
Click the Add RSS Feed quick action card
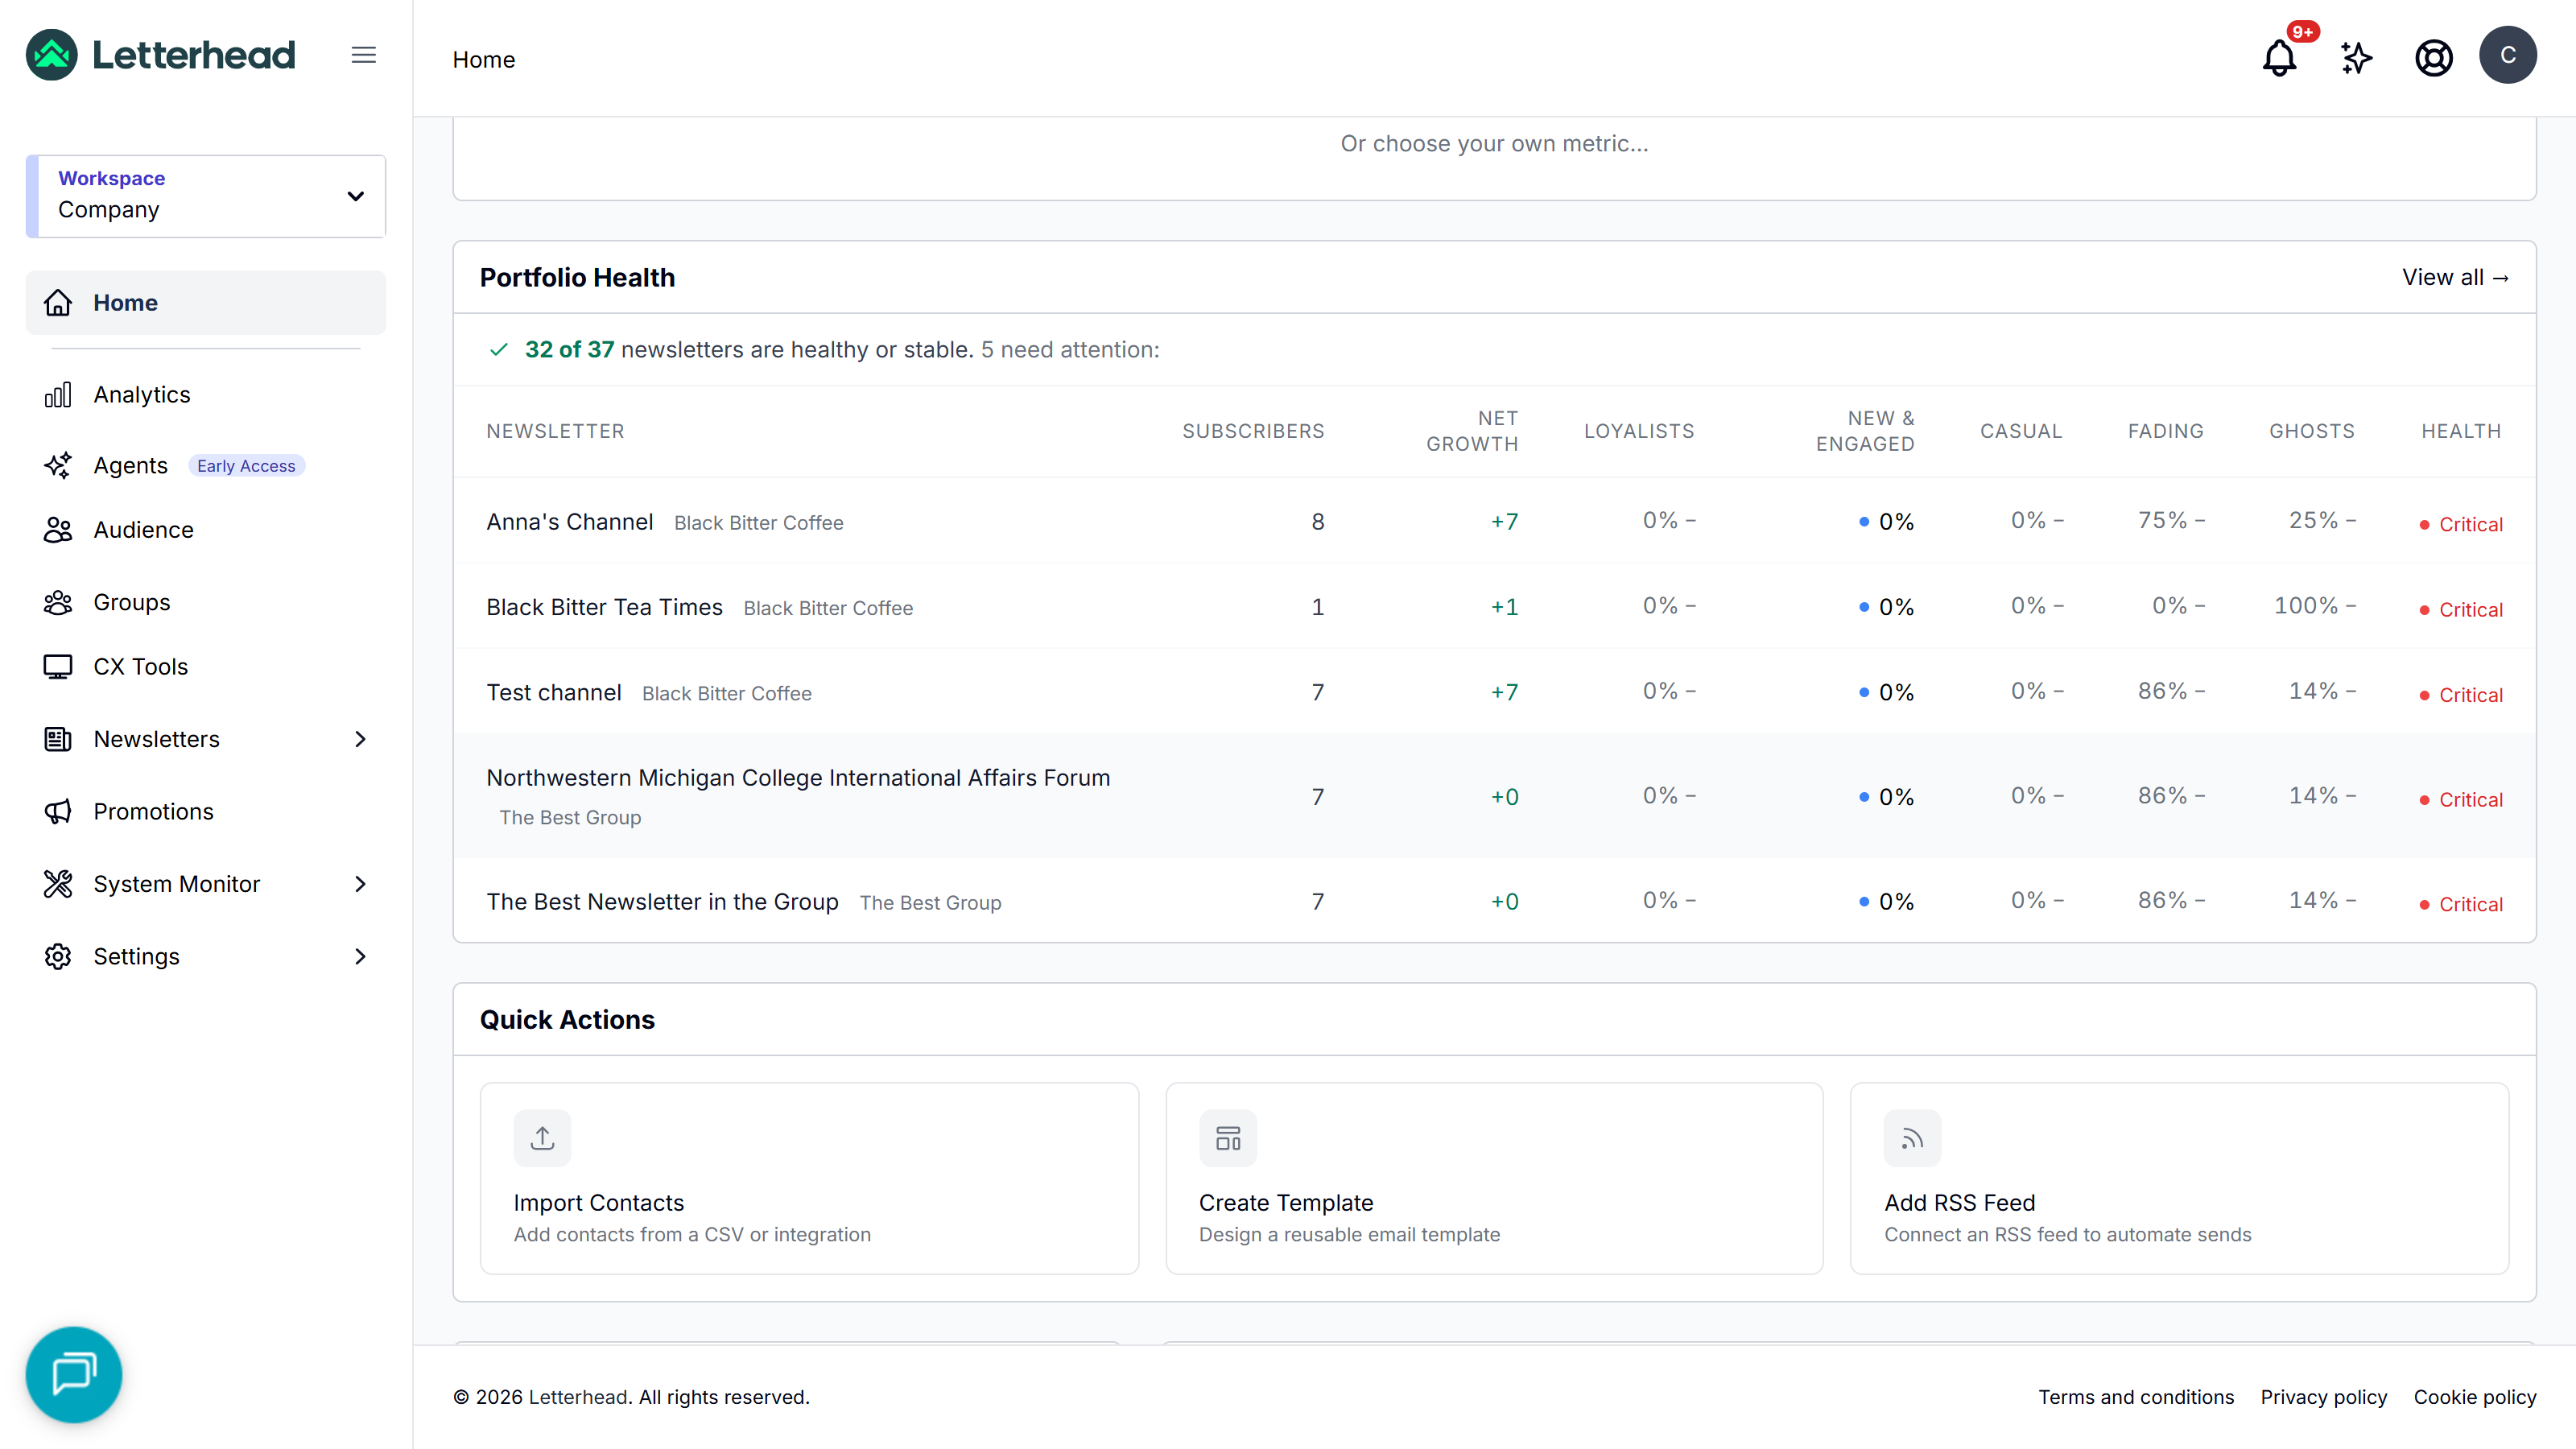tap(2179, 1178)
